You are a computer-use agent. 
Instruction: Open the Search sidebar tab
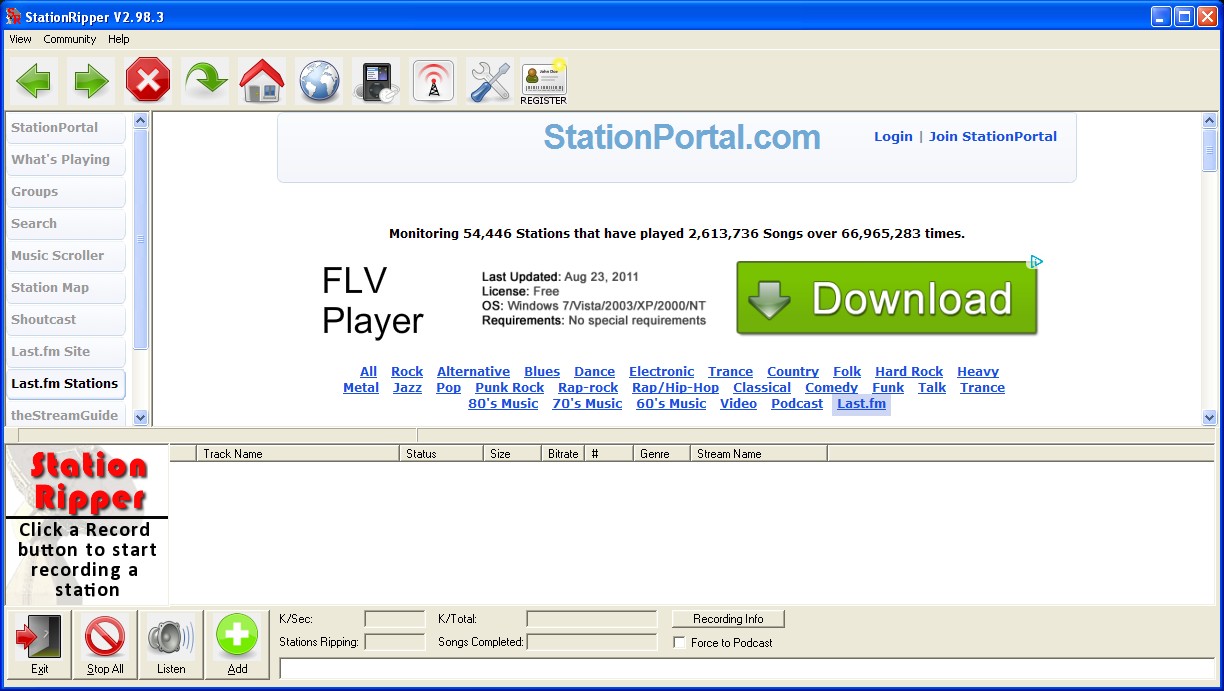coord(66,224)
